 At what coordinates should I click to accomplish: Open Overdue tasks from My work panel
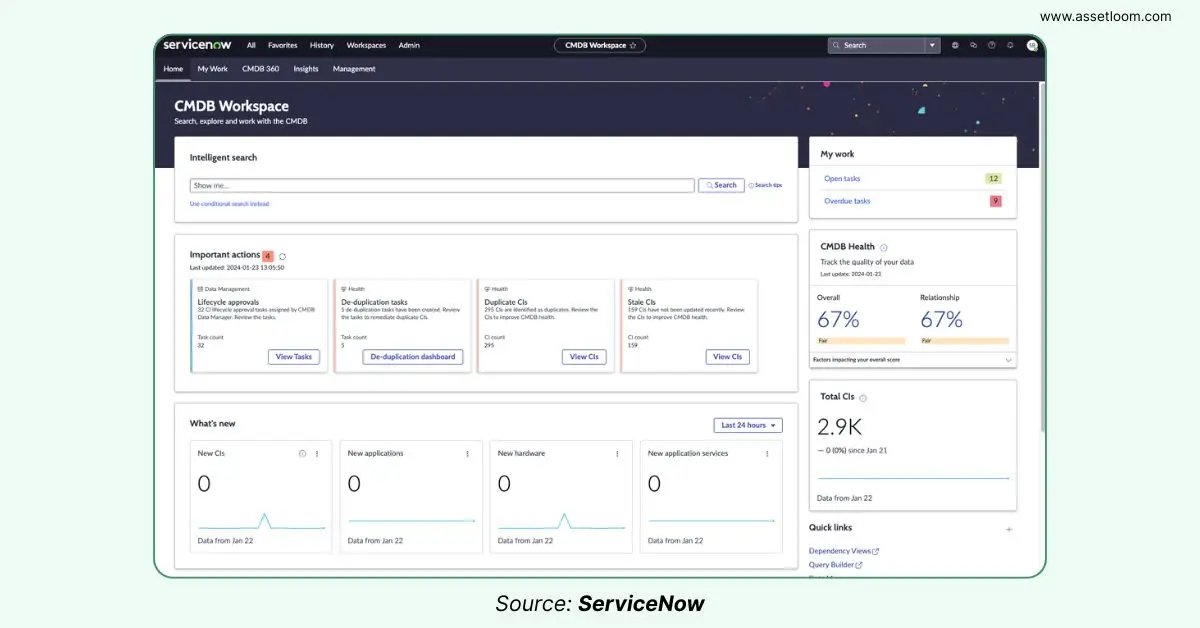point(847,201)
